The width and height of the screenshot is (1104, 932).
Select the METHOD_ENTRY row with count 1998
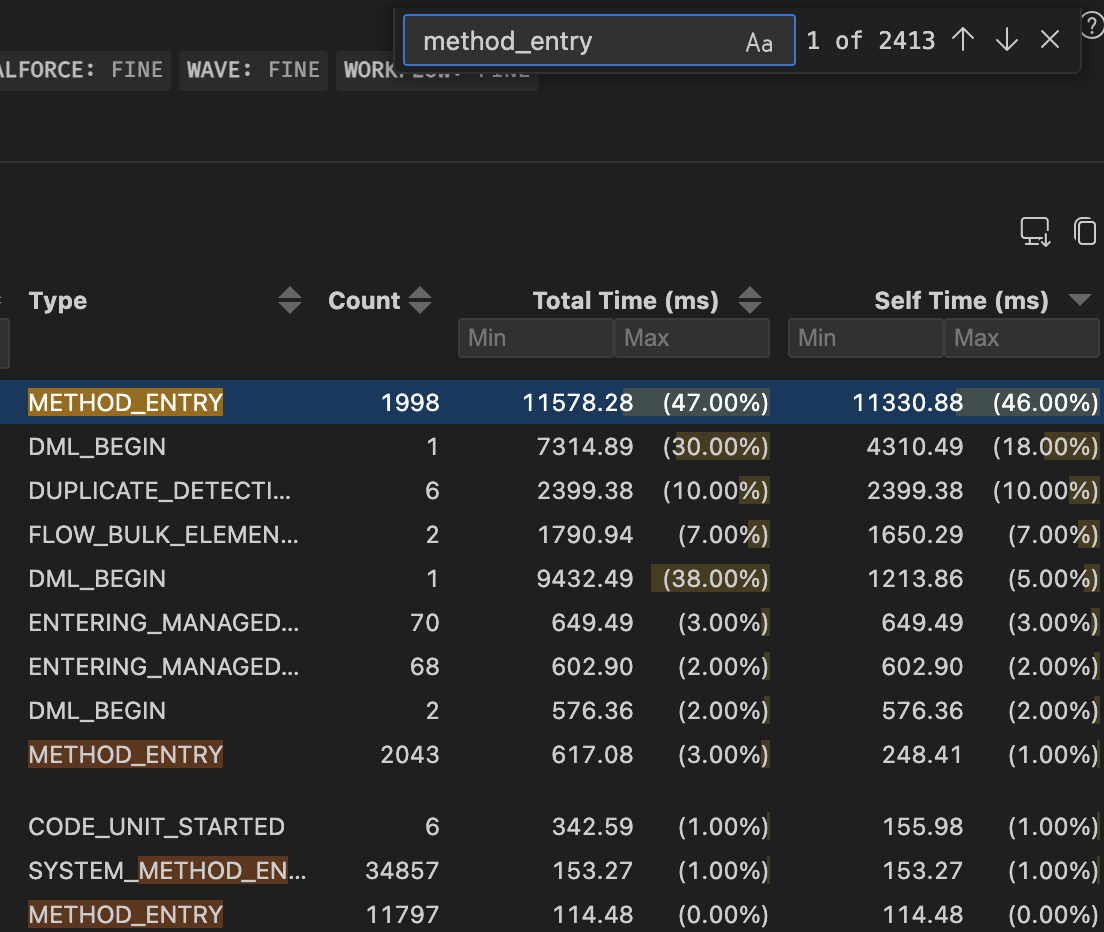pos(552,403)
